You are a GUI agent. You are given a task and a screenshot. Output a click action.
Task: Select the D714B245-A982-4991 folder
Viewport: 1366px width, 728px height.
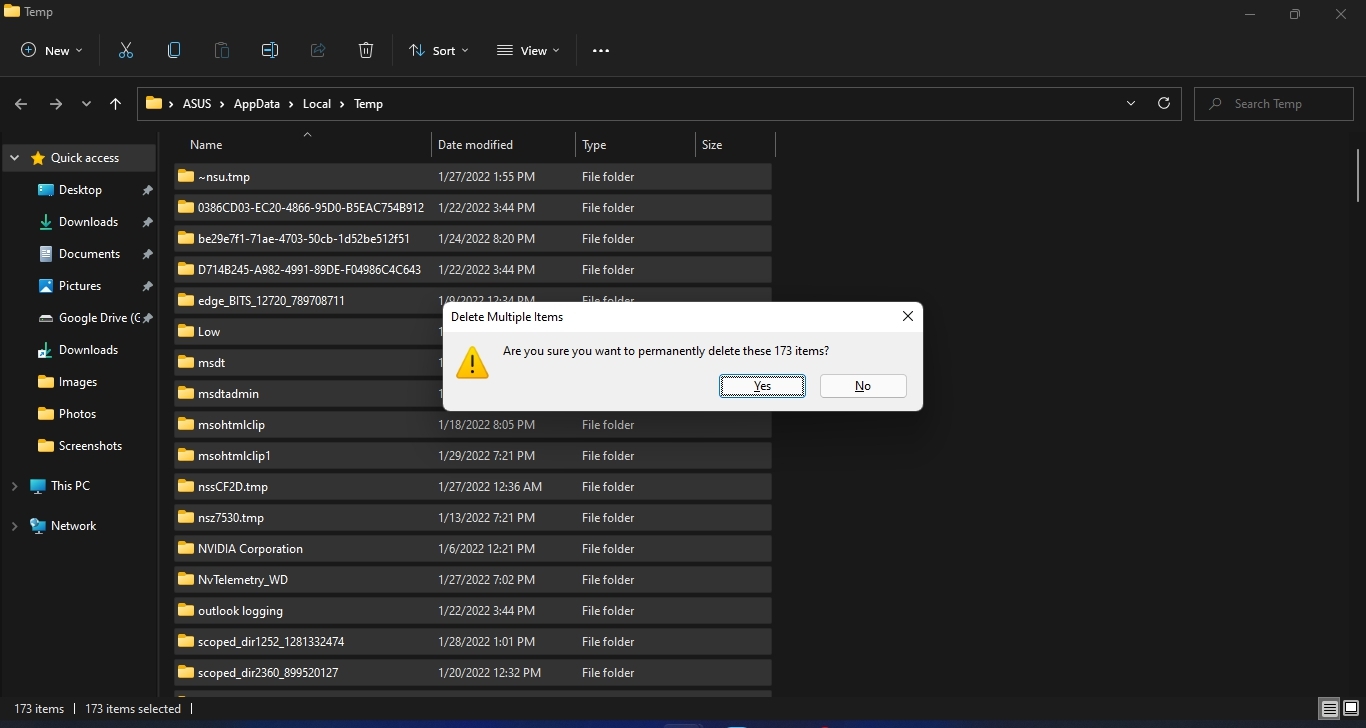(473, 269)
